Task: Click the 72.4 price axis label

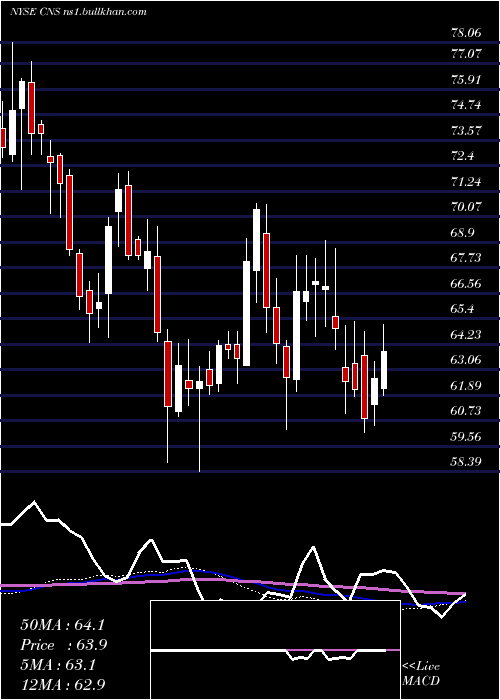Action: [x=463, y=156]
